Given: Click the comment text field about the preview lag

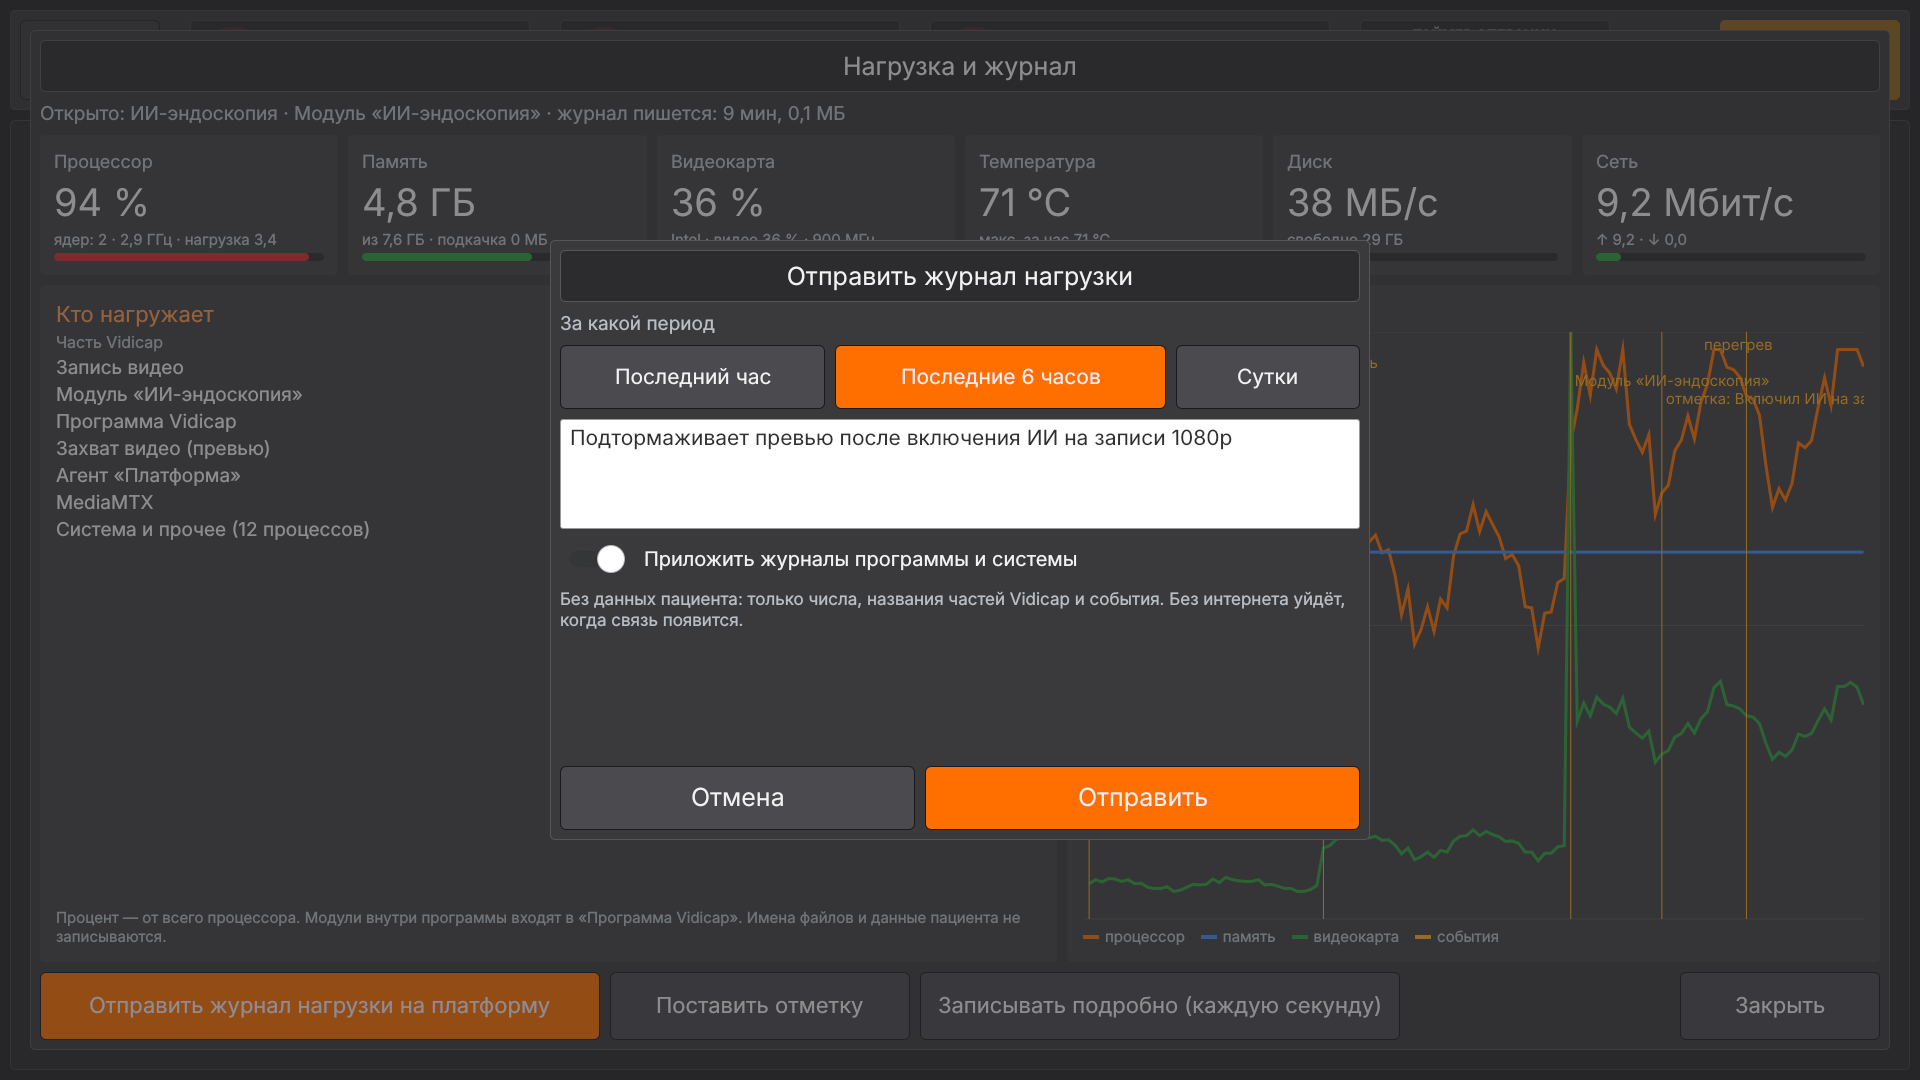Looking at the screenshot, I should (959, 474).
